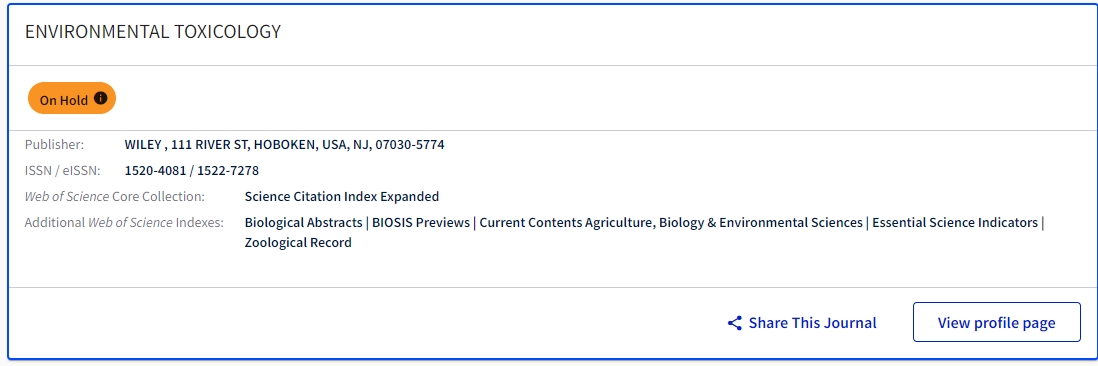Click Science Citation Index Expanded text

[342, 196]
